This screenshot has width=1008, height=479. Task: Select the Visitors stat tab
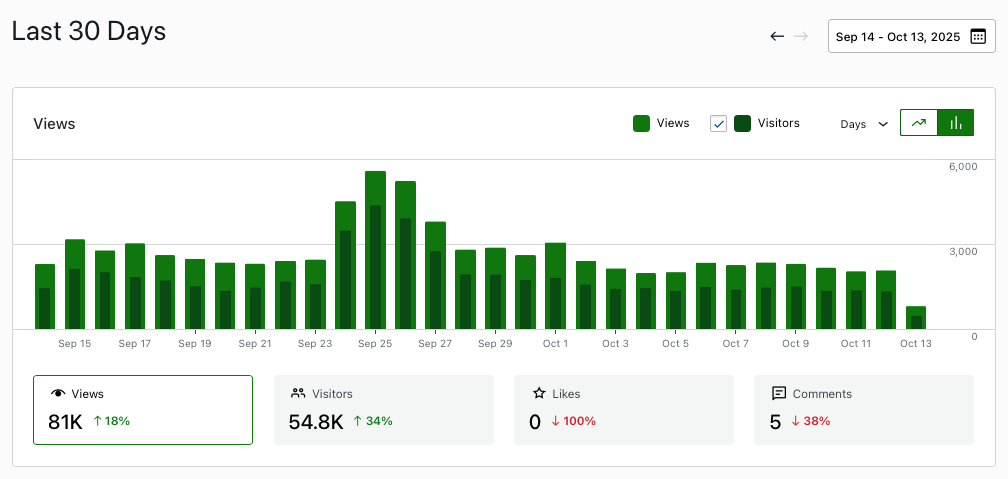(x=383, y=409)
